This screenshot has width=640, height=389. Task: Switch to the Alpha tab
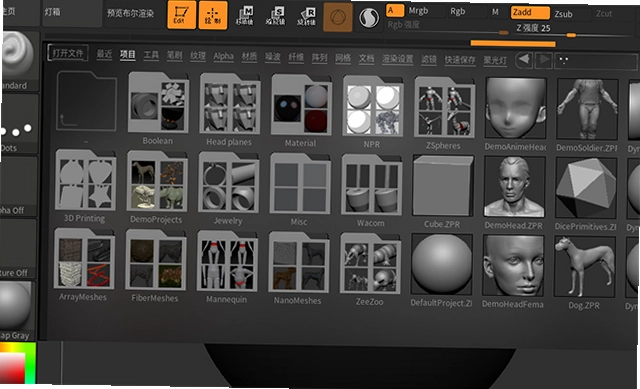223,56
